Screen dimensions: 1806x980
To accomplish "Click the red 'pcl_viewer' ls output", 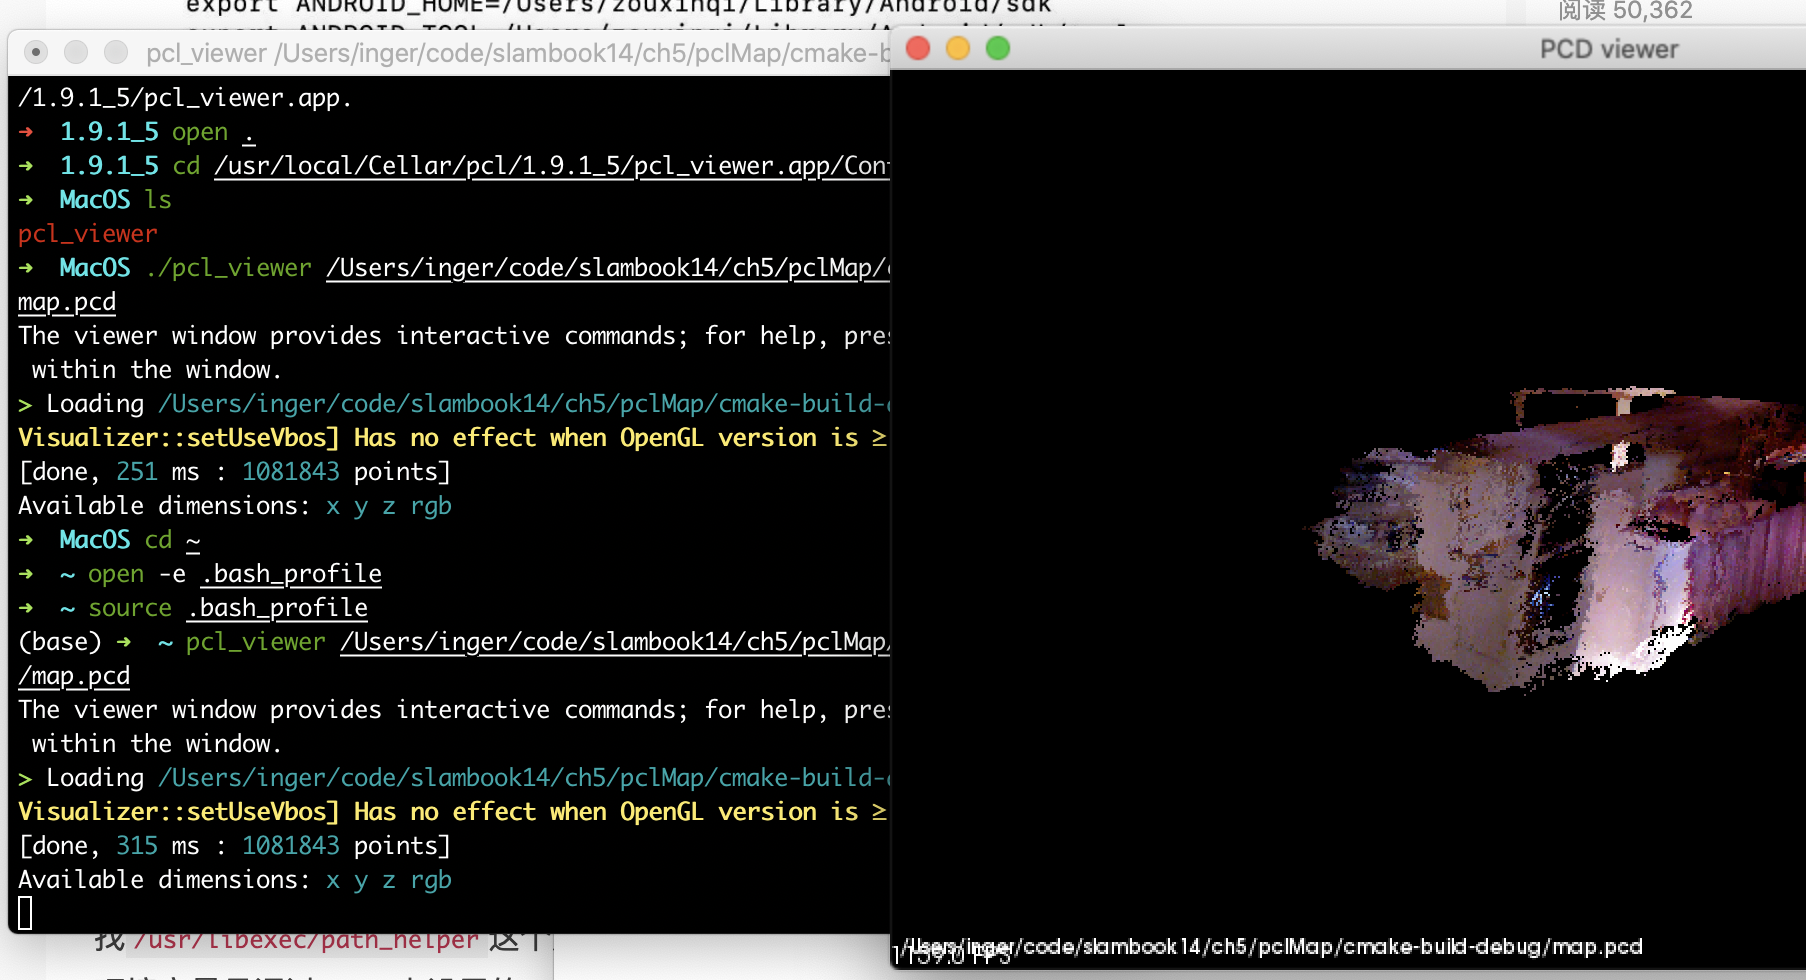I will 88,234.
